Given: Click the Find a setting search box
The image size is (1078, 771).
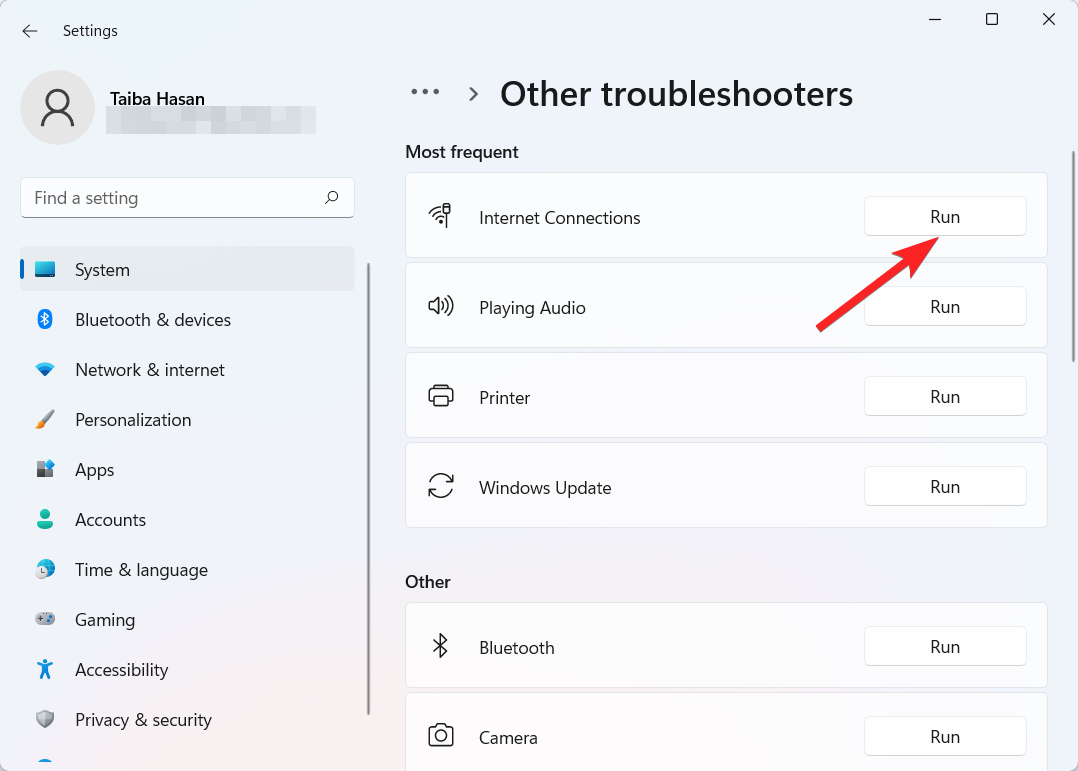Looking at the screenshot, I should (x=170, y=198).
